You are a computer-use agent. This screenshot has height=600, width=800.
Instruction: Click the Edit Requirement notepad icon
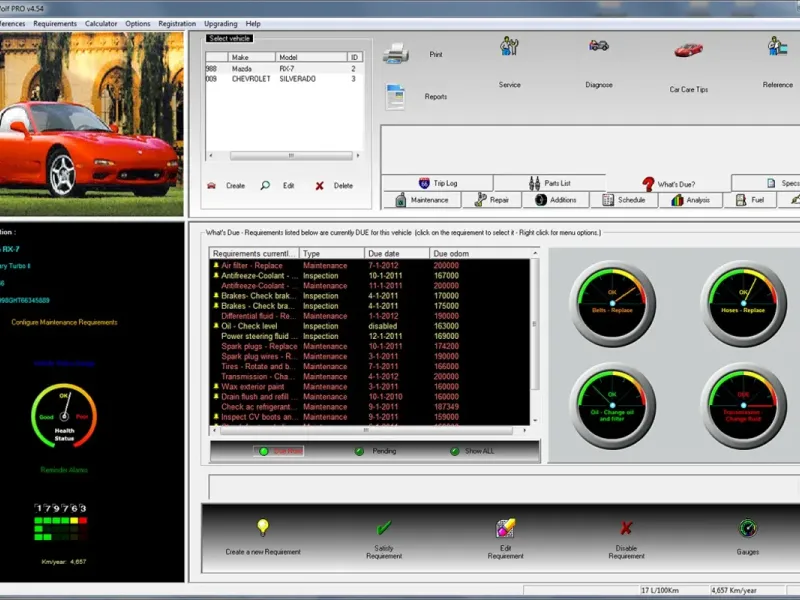coord(505,528)
